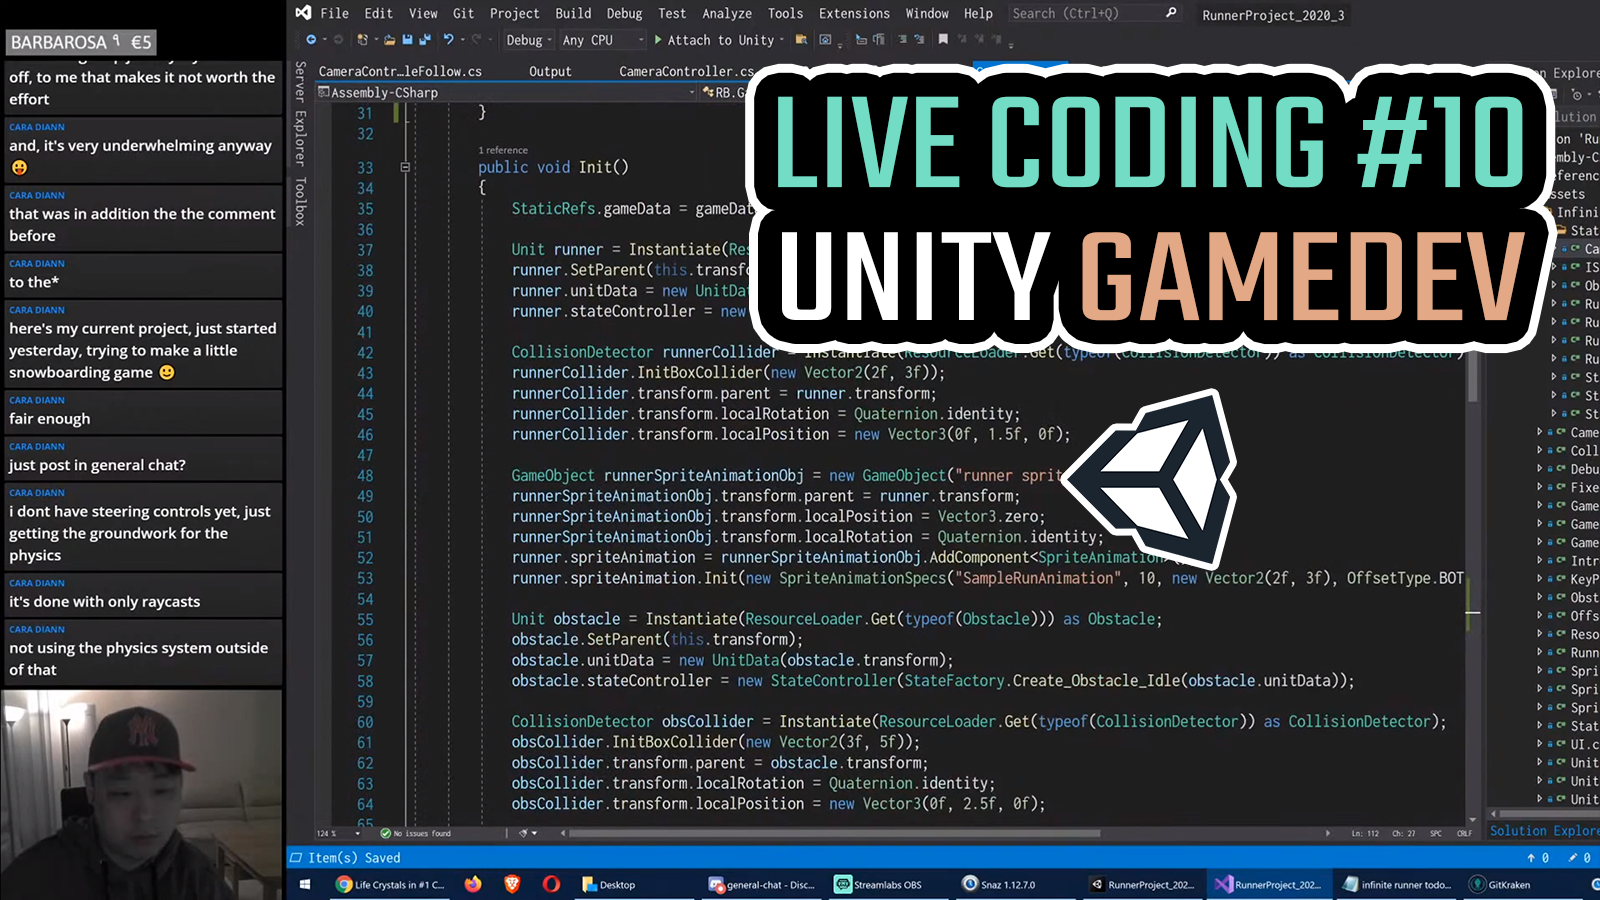
Task: Click the CRLF line ending indicator
Action: coord(1464,833)
